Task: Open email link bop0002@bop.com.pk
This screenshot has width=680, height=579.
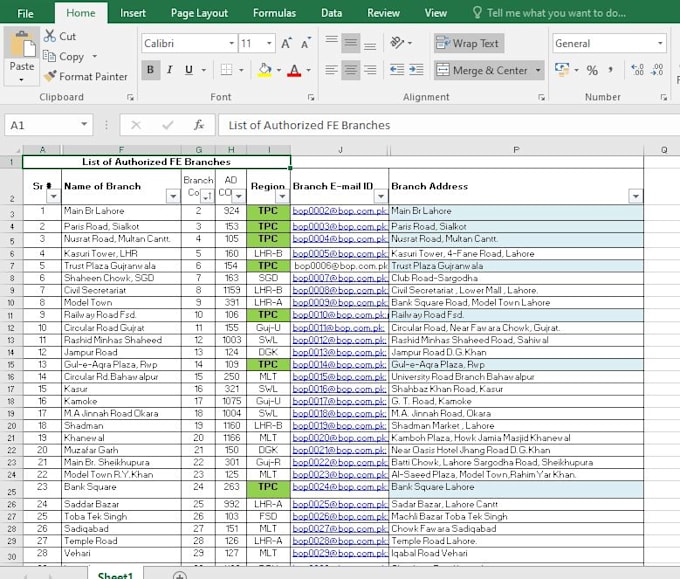Action: [340, 211]
